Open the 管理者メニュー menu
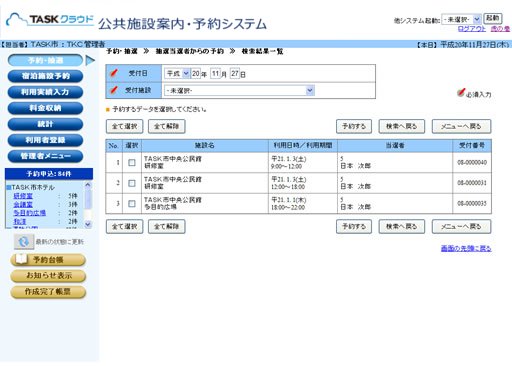This screenshot has height=366, width=512. (45, 156)
